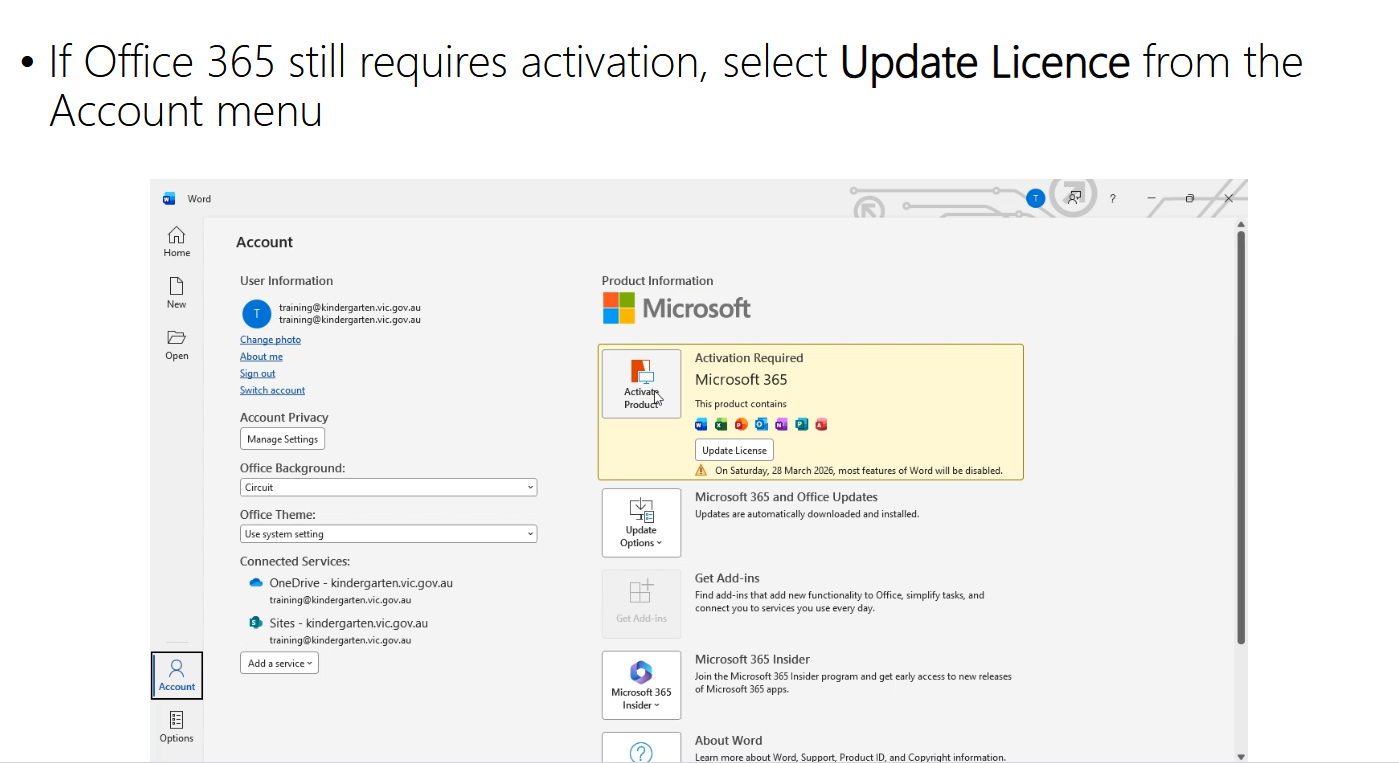The height and width of the screenshot is (763, 1399).
Task: Click the vertical scrollbar thumb
Action: (x=1241, y=437)
